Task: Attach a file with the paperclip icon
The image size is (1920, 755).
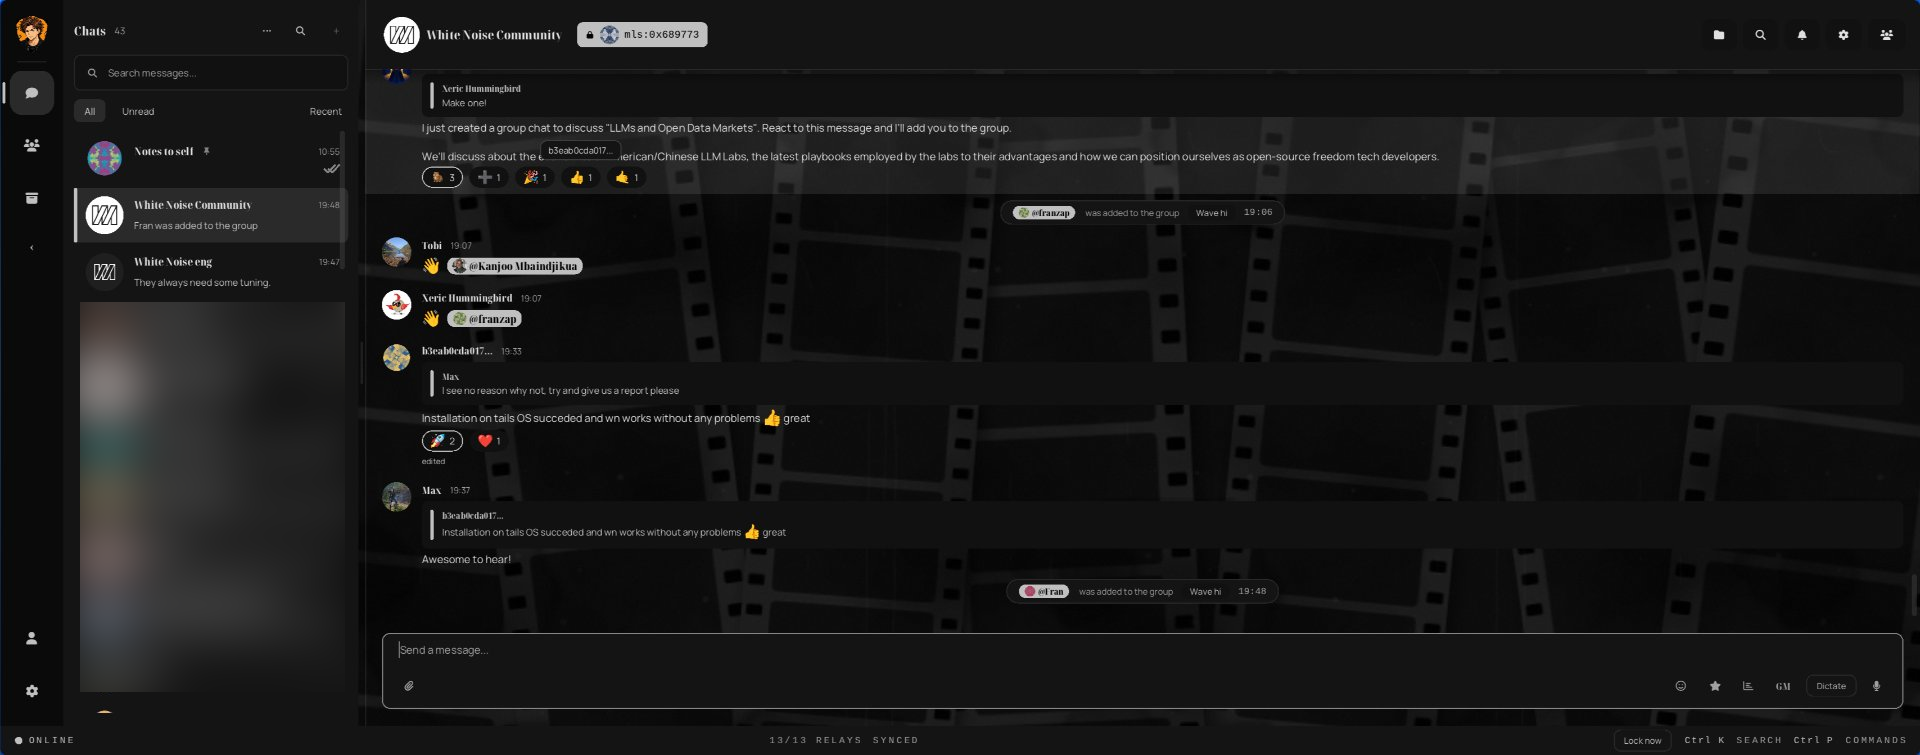Action: click(x=409, y=686)
